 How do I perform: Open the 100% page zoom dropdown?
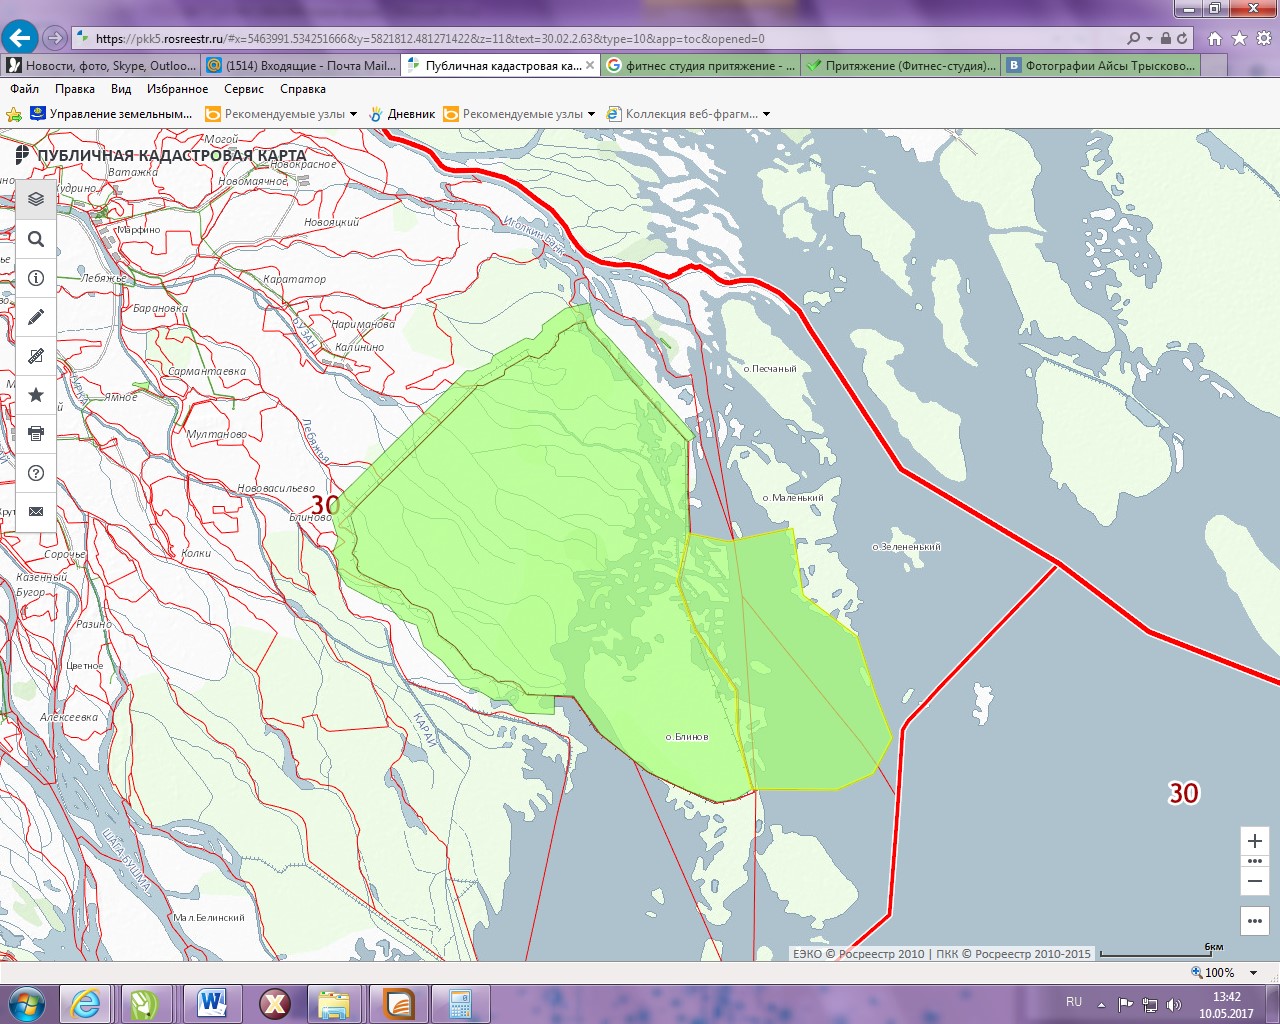click(1254, 973)
